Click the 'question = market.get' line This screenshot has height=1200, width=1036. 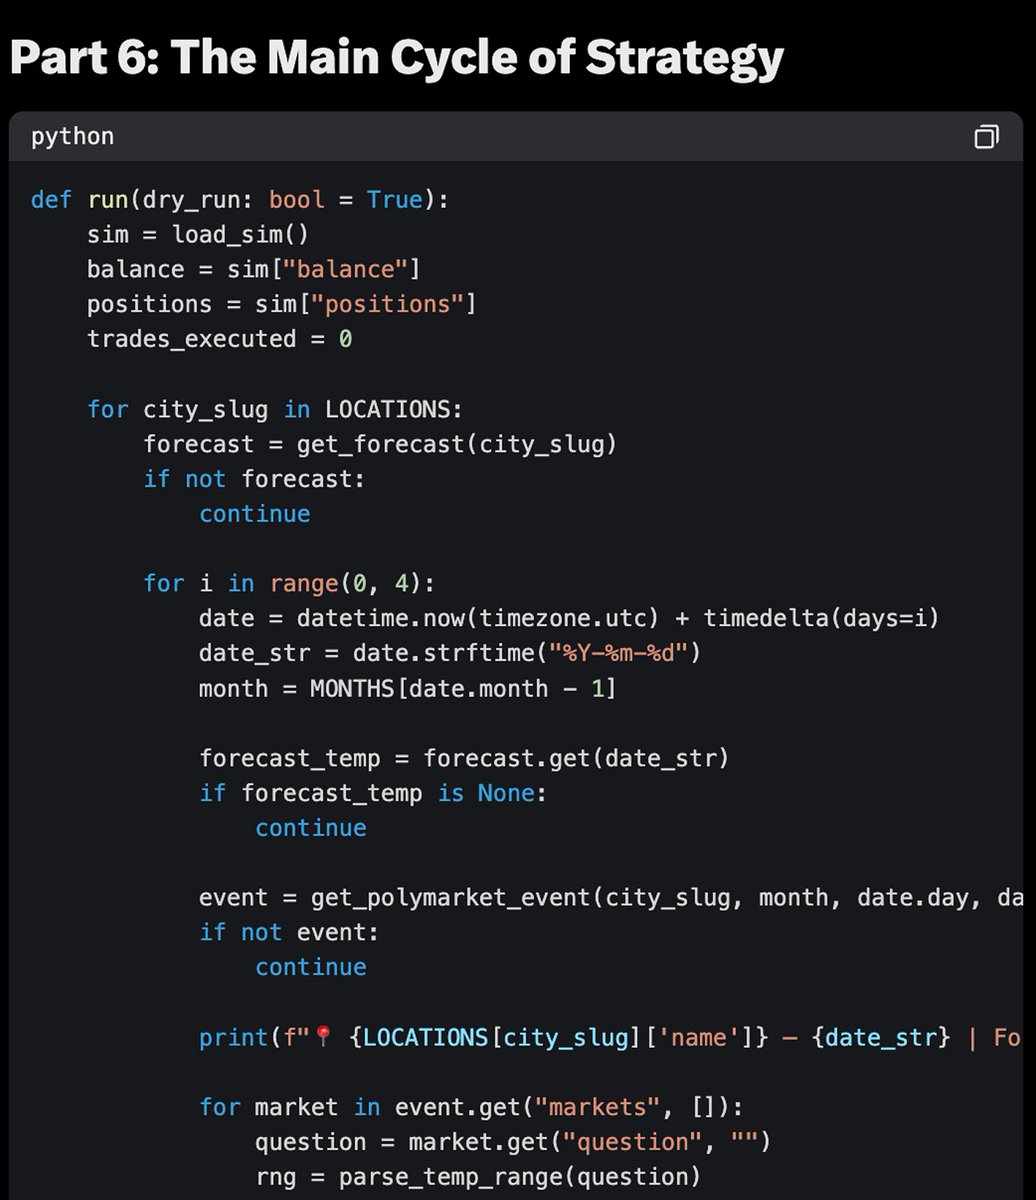[x=513, y=1141]
